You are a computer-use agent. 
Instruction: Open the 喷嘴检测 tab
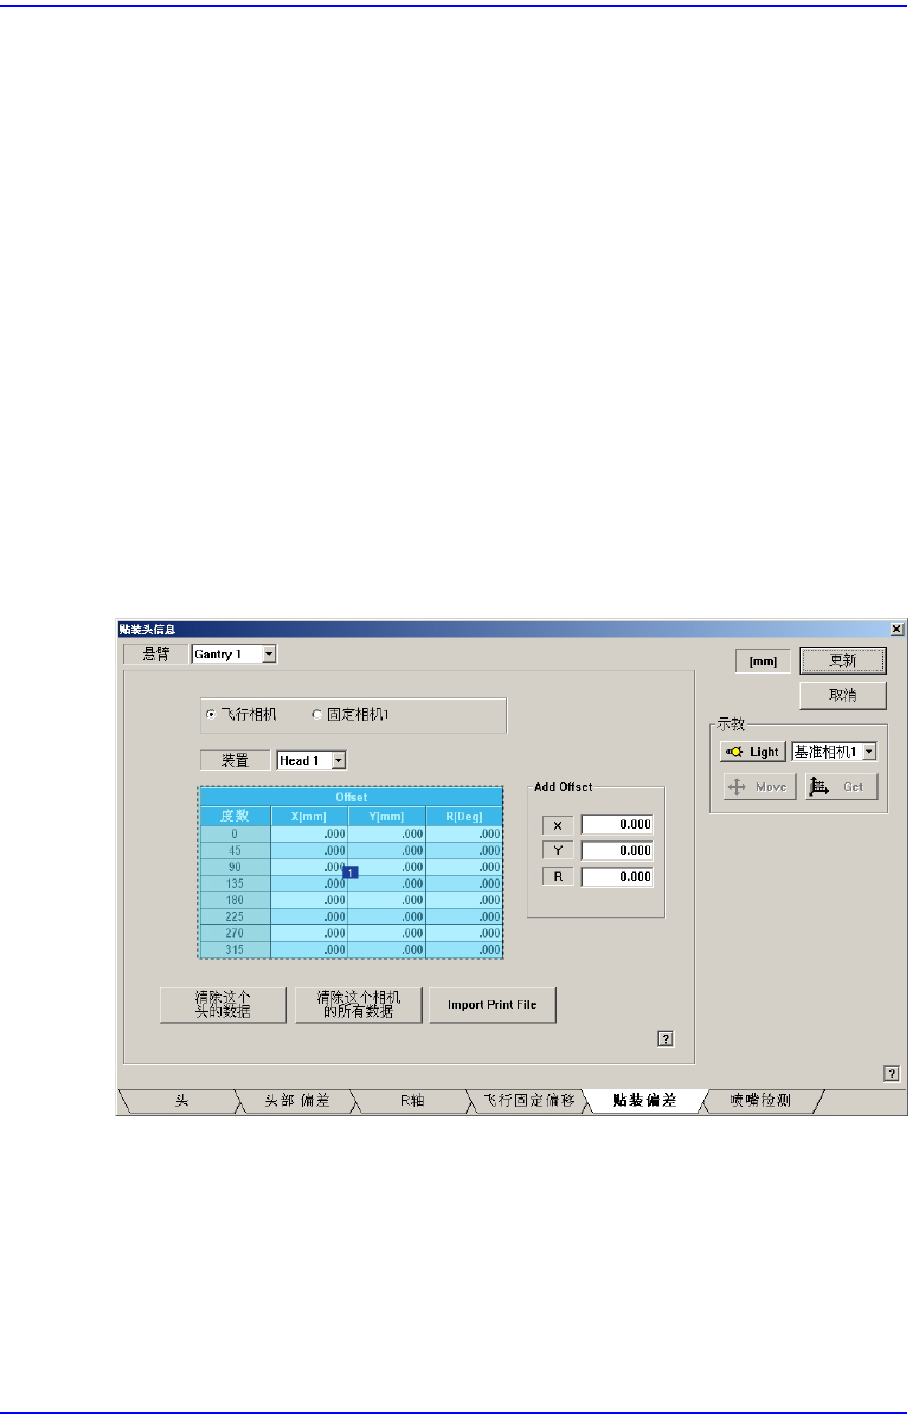pyautogui.click(x=761, y=1101)
